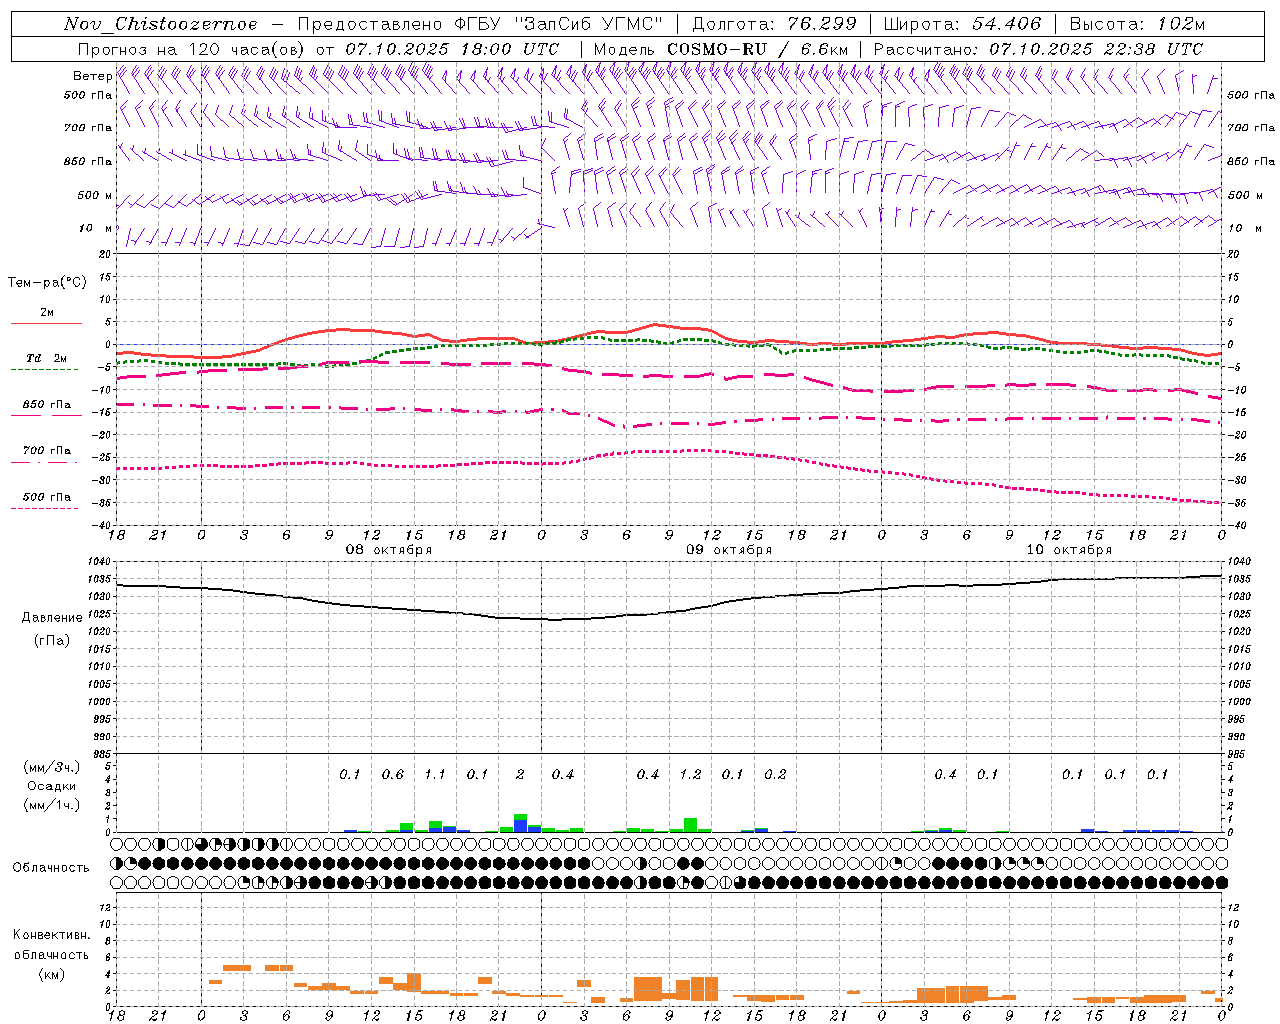The image size is (1280, 1024).
Task: Click the precipitation value 1.2
Action: [690, 774]
